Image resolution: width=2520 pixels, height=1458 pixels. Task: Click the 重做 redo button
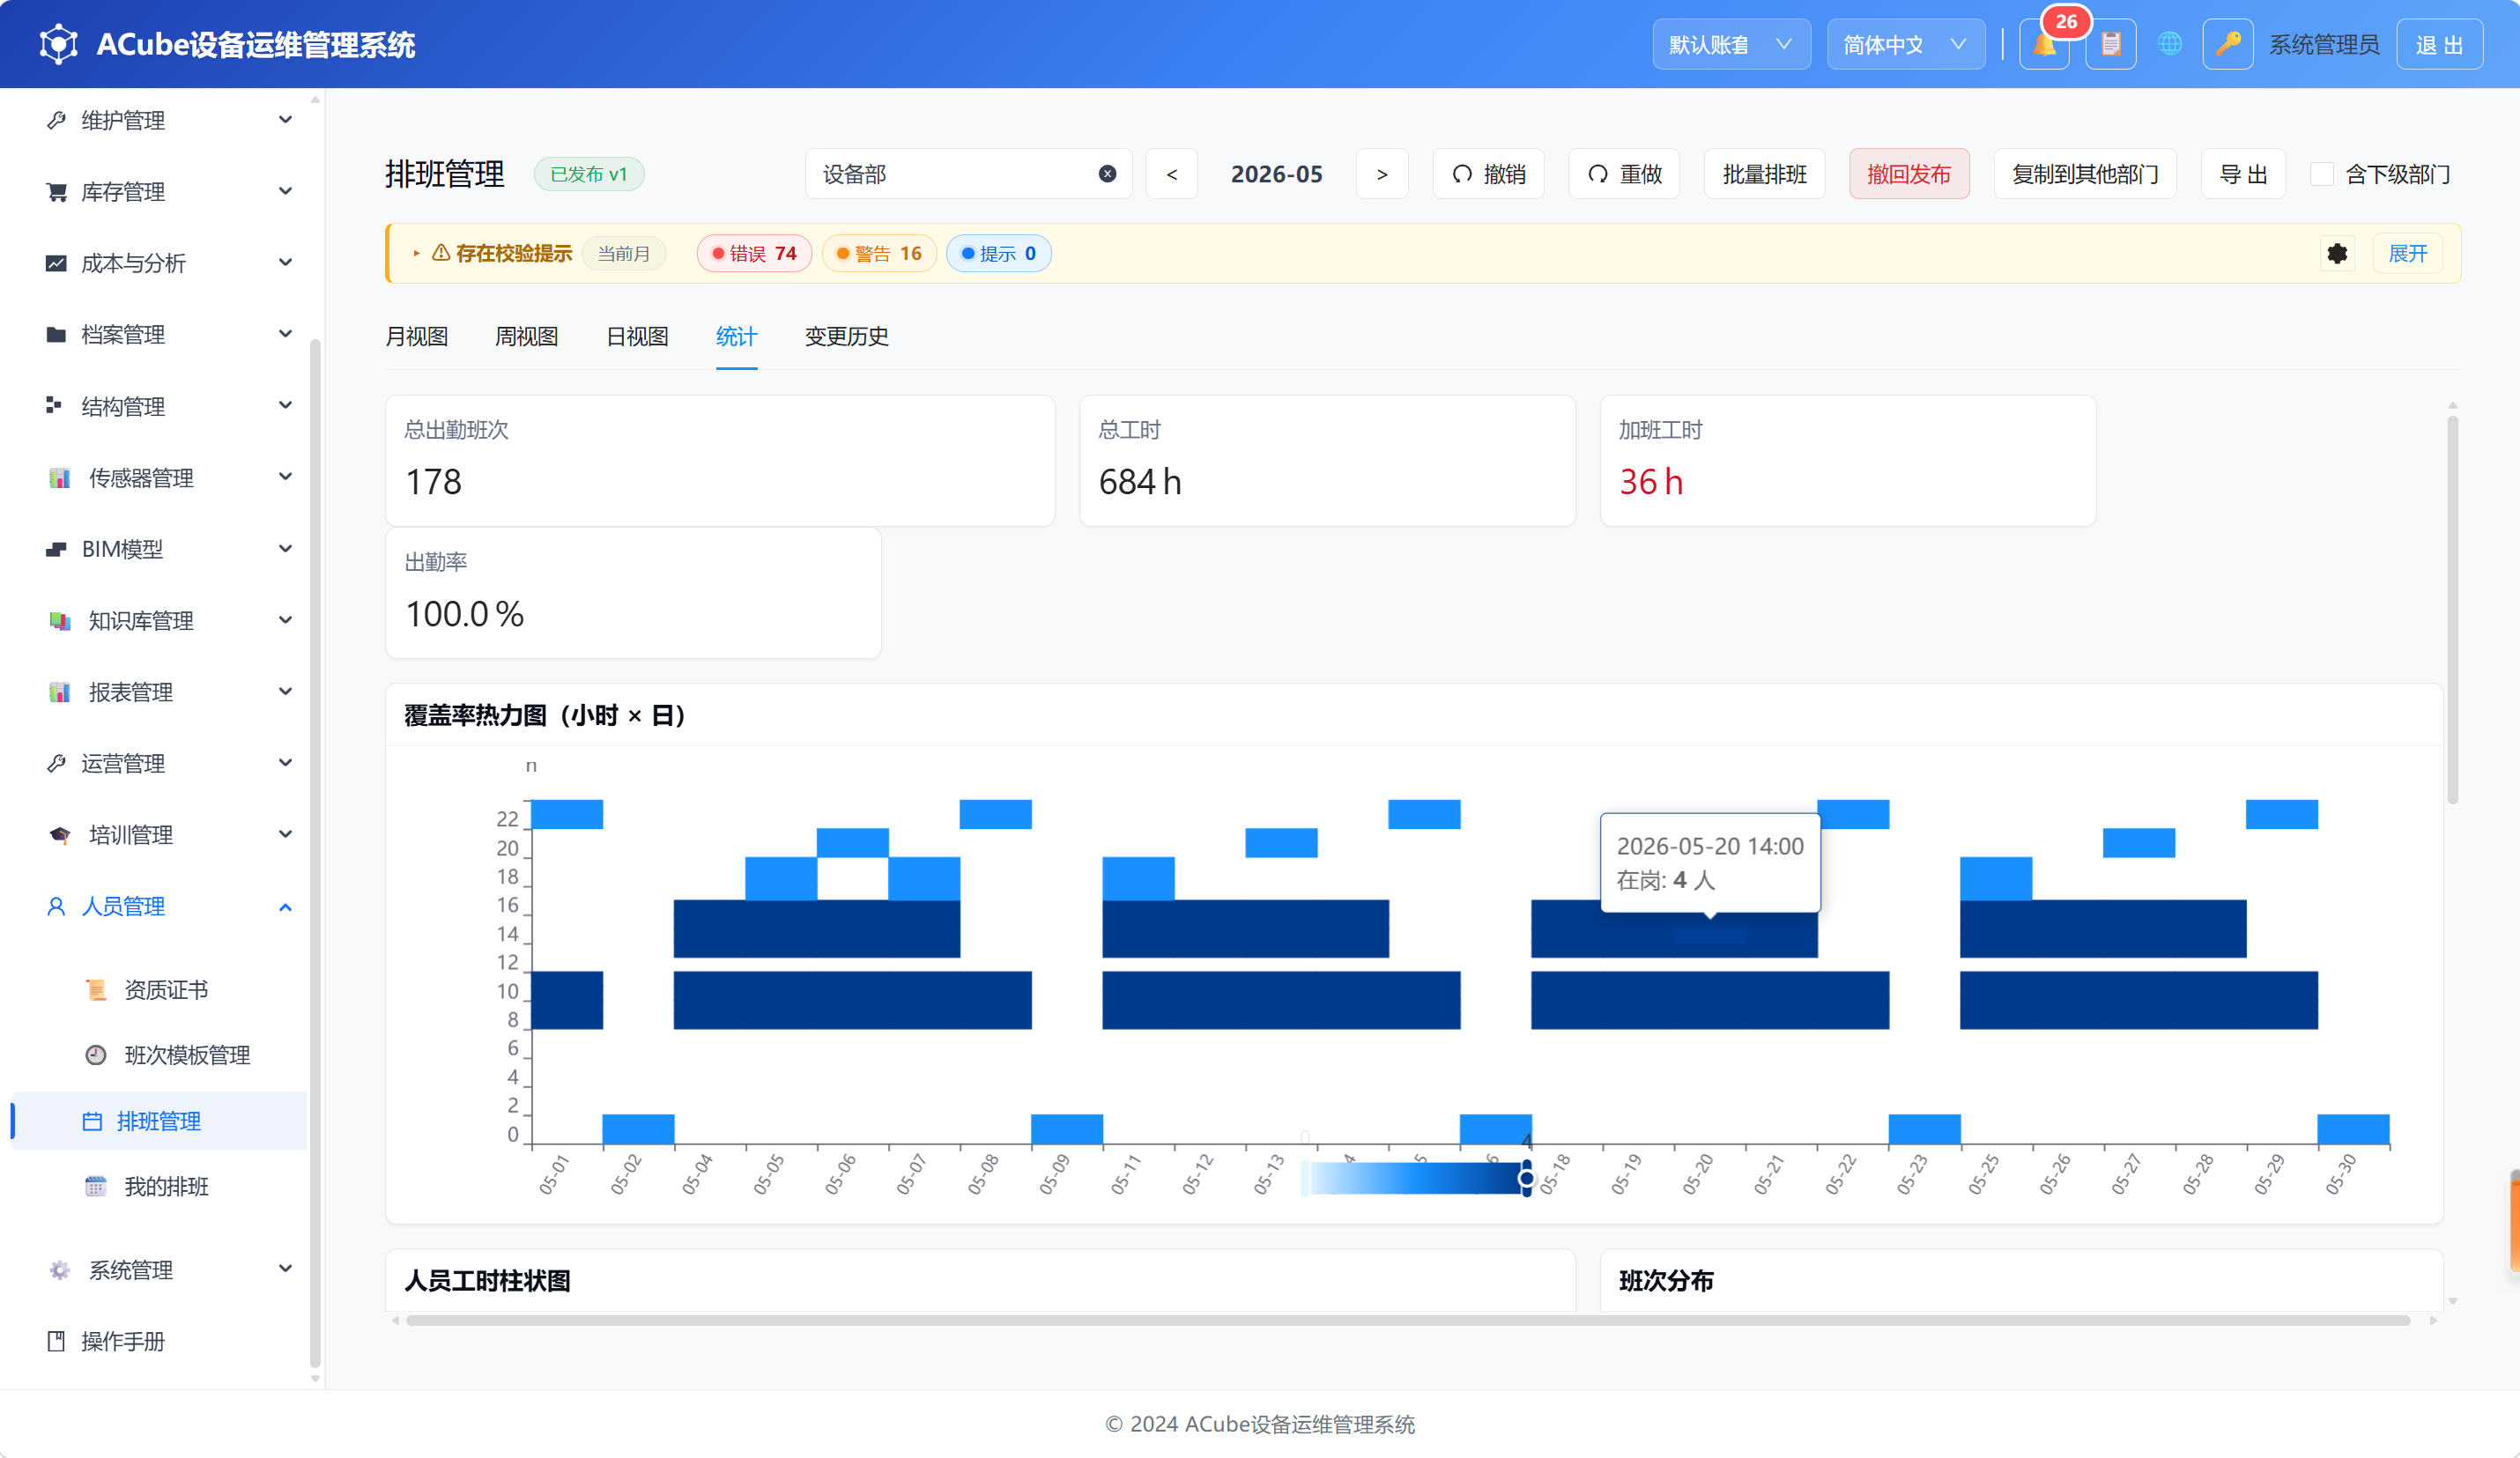tap(1624, 174)
